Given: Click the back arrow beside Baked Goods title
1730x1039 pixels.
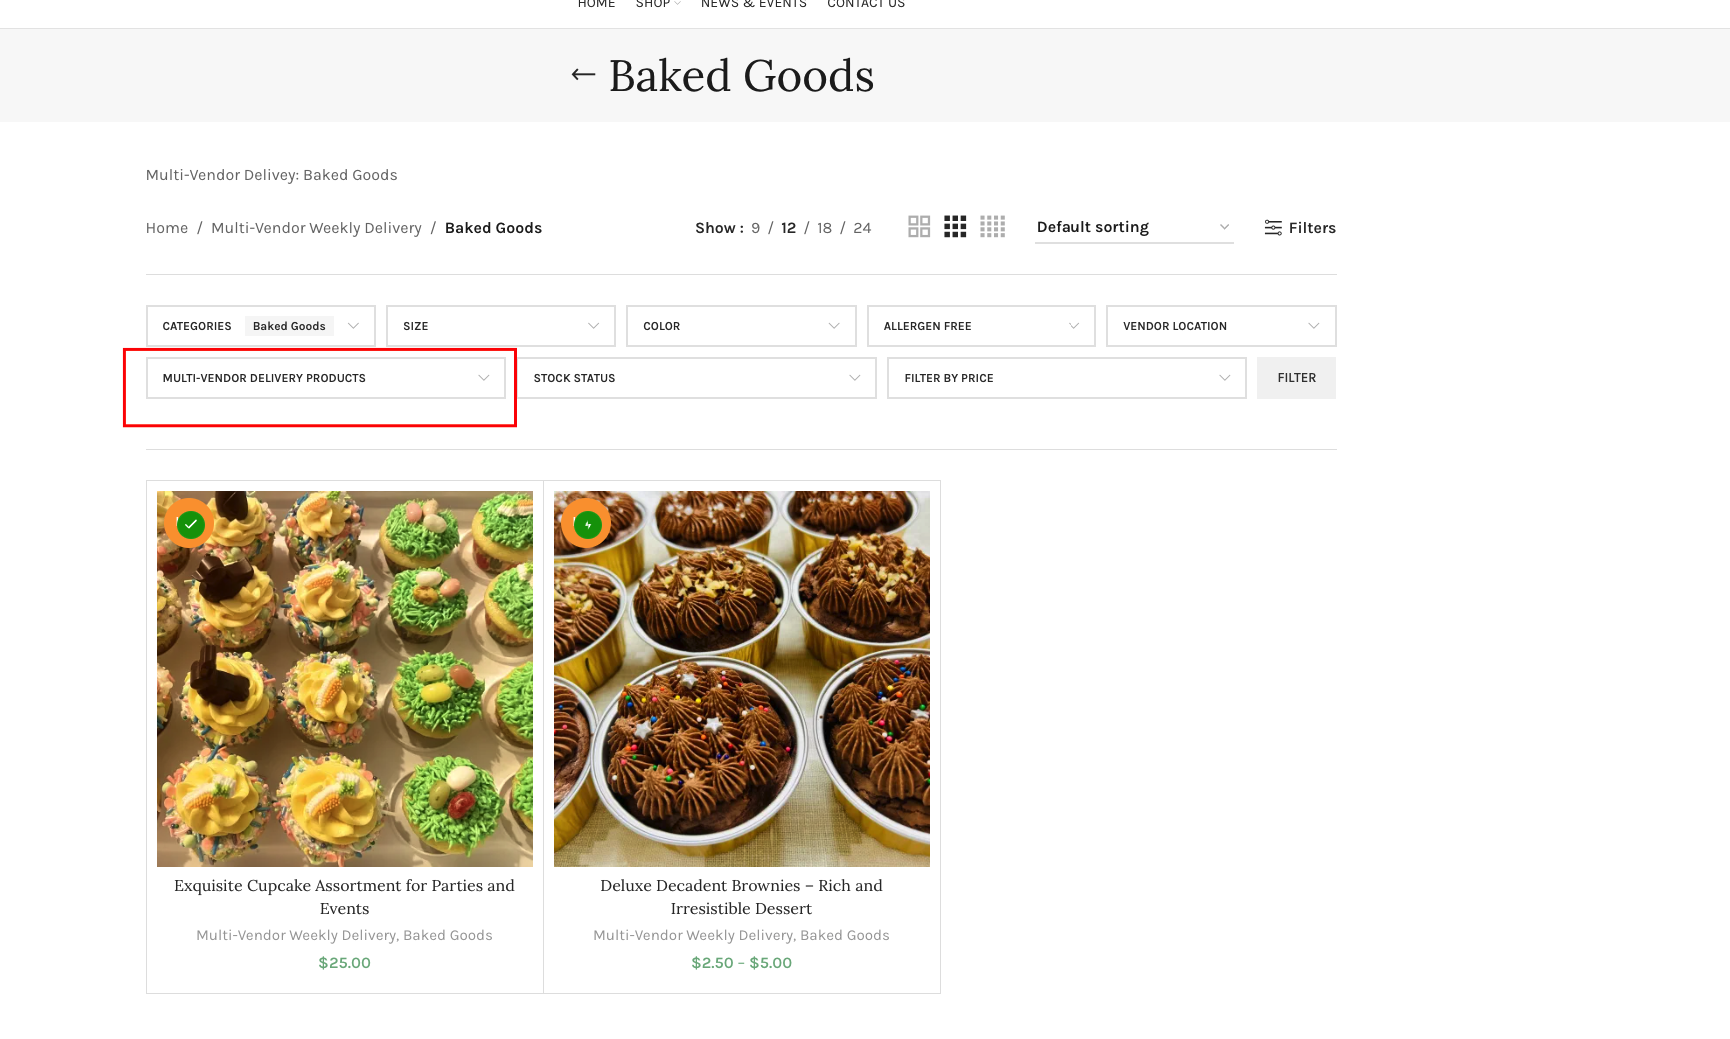Looking at the screenshot, I should pos(583,75).
